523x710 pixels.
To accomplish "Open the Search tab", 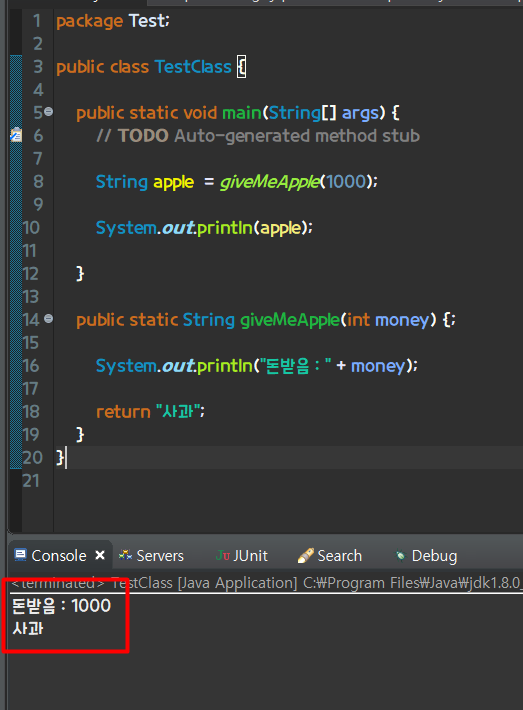I will coord(330,556).
